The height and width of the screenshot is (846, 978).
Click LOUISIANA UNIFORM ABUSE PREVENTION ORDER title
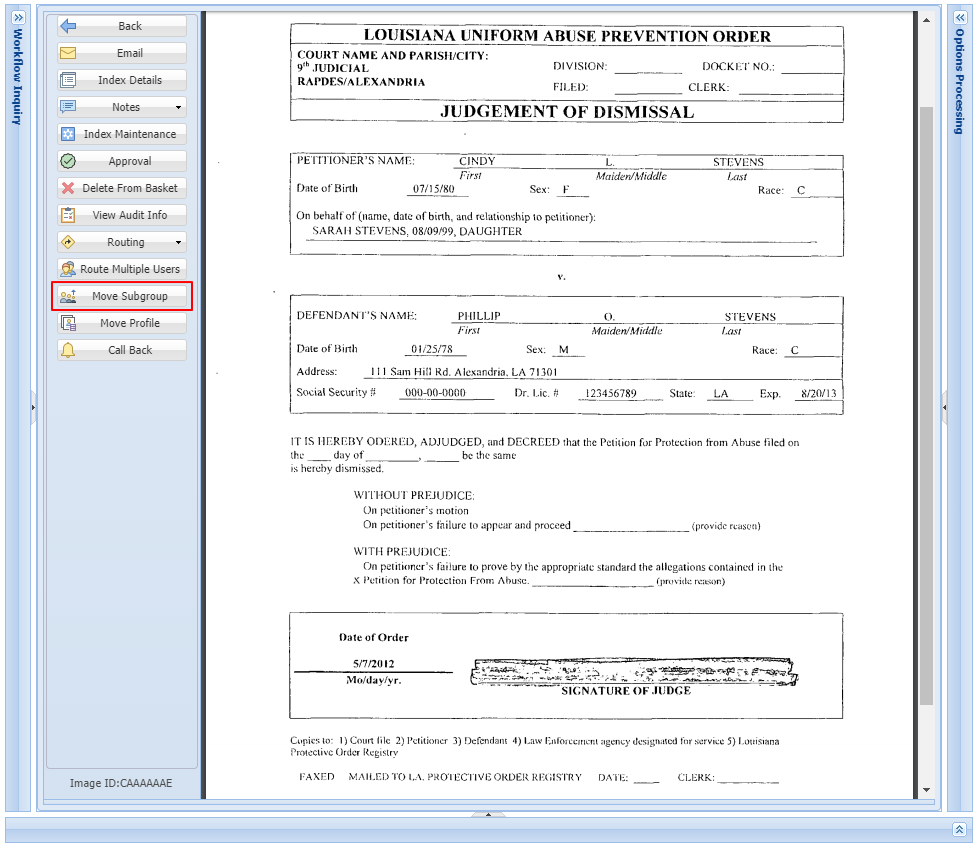(x=567, y=36)
